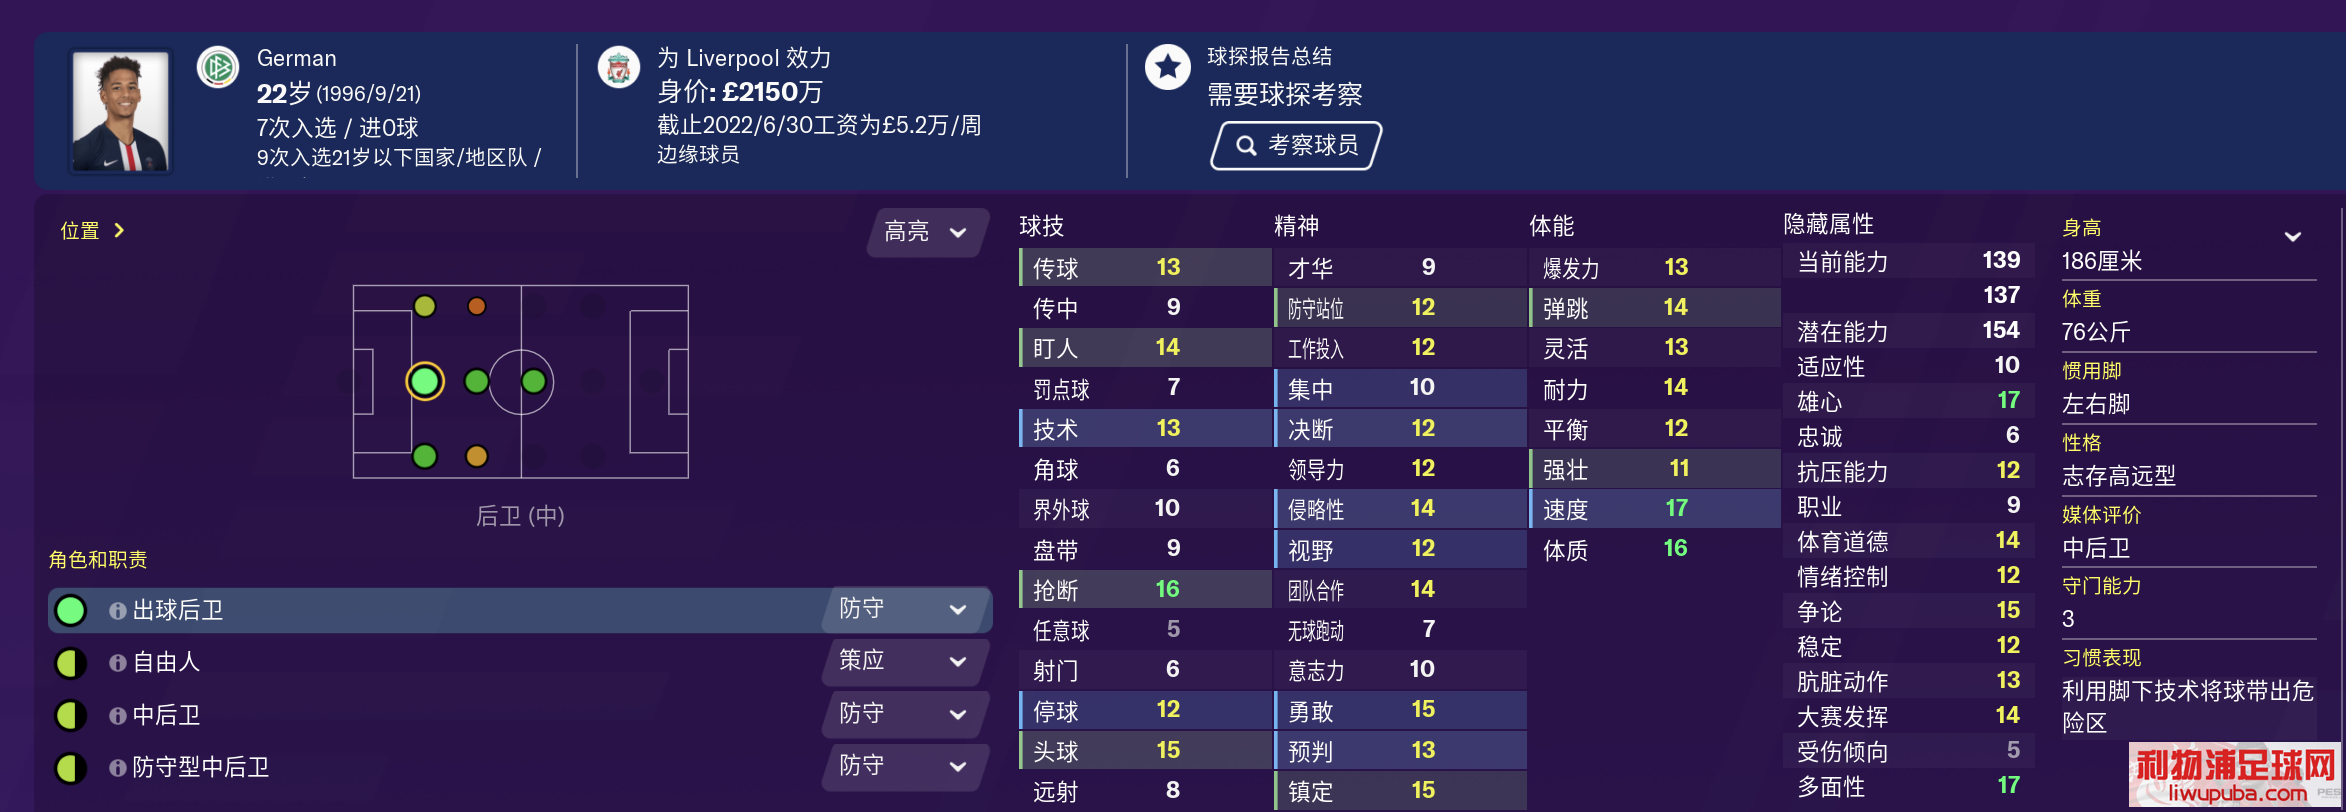The image size is (2346, 812).
Task: Click the scout report star icon
Action: tap(1167, 67)
